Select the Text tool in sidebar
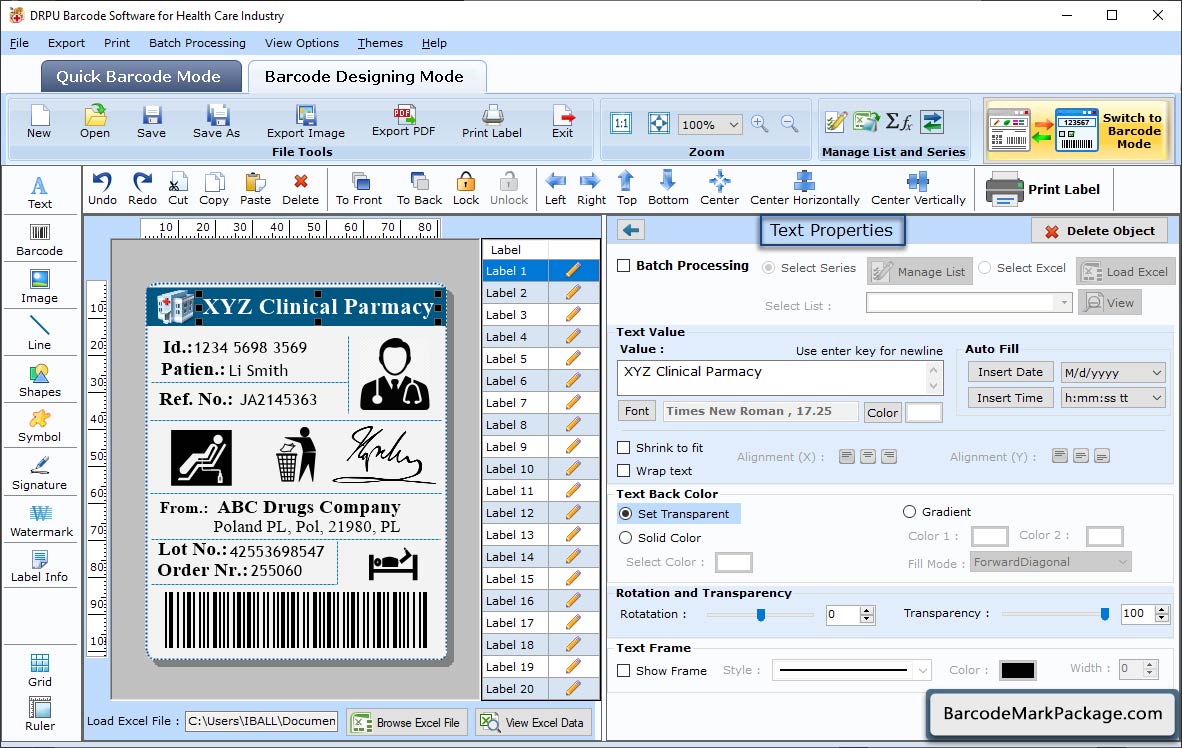This screenshot has width=1182, height=748. pos(40,192)
